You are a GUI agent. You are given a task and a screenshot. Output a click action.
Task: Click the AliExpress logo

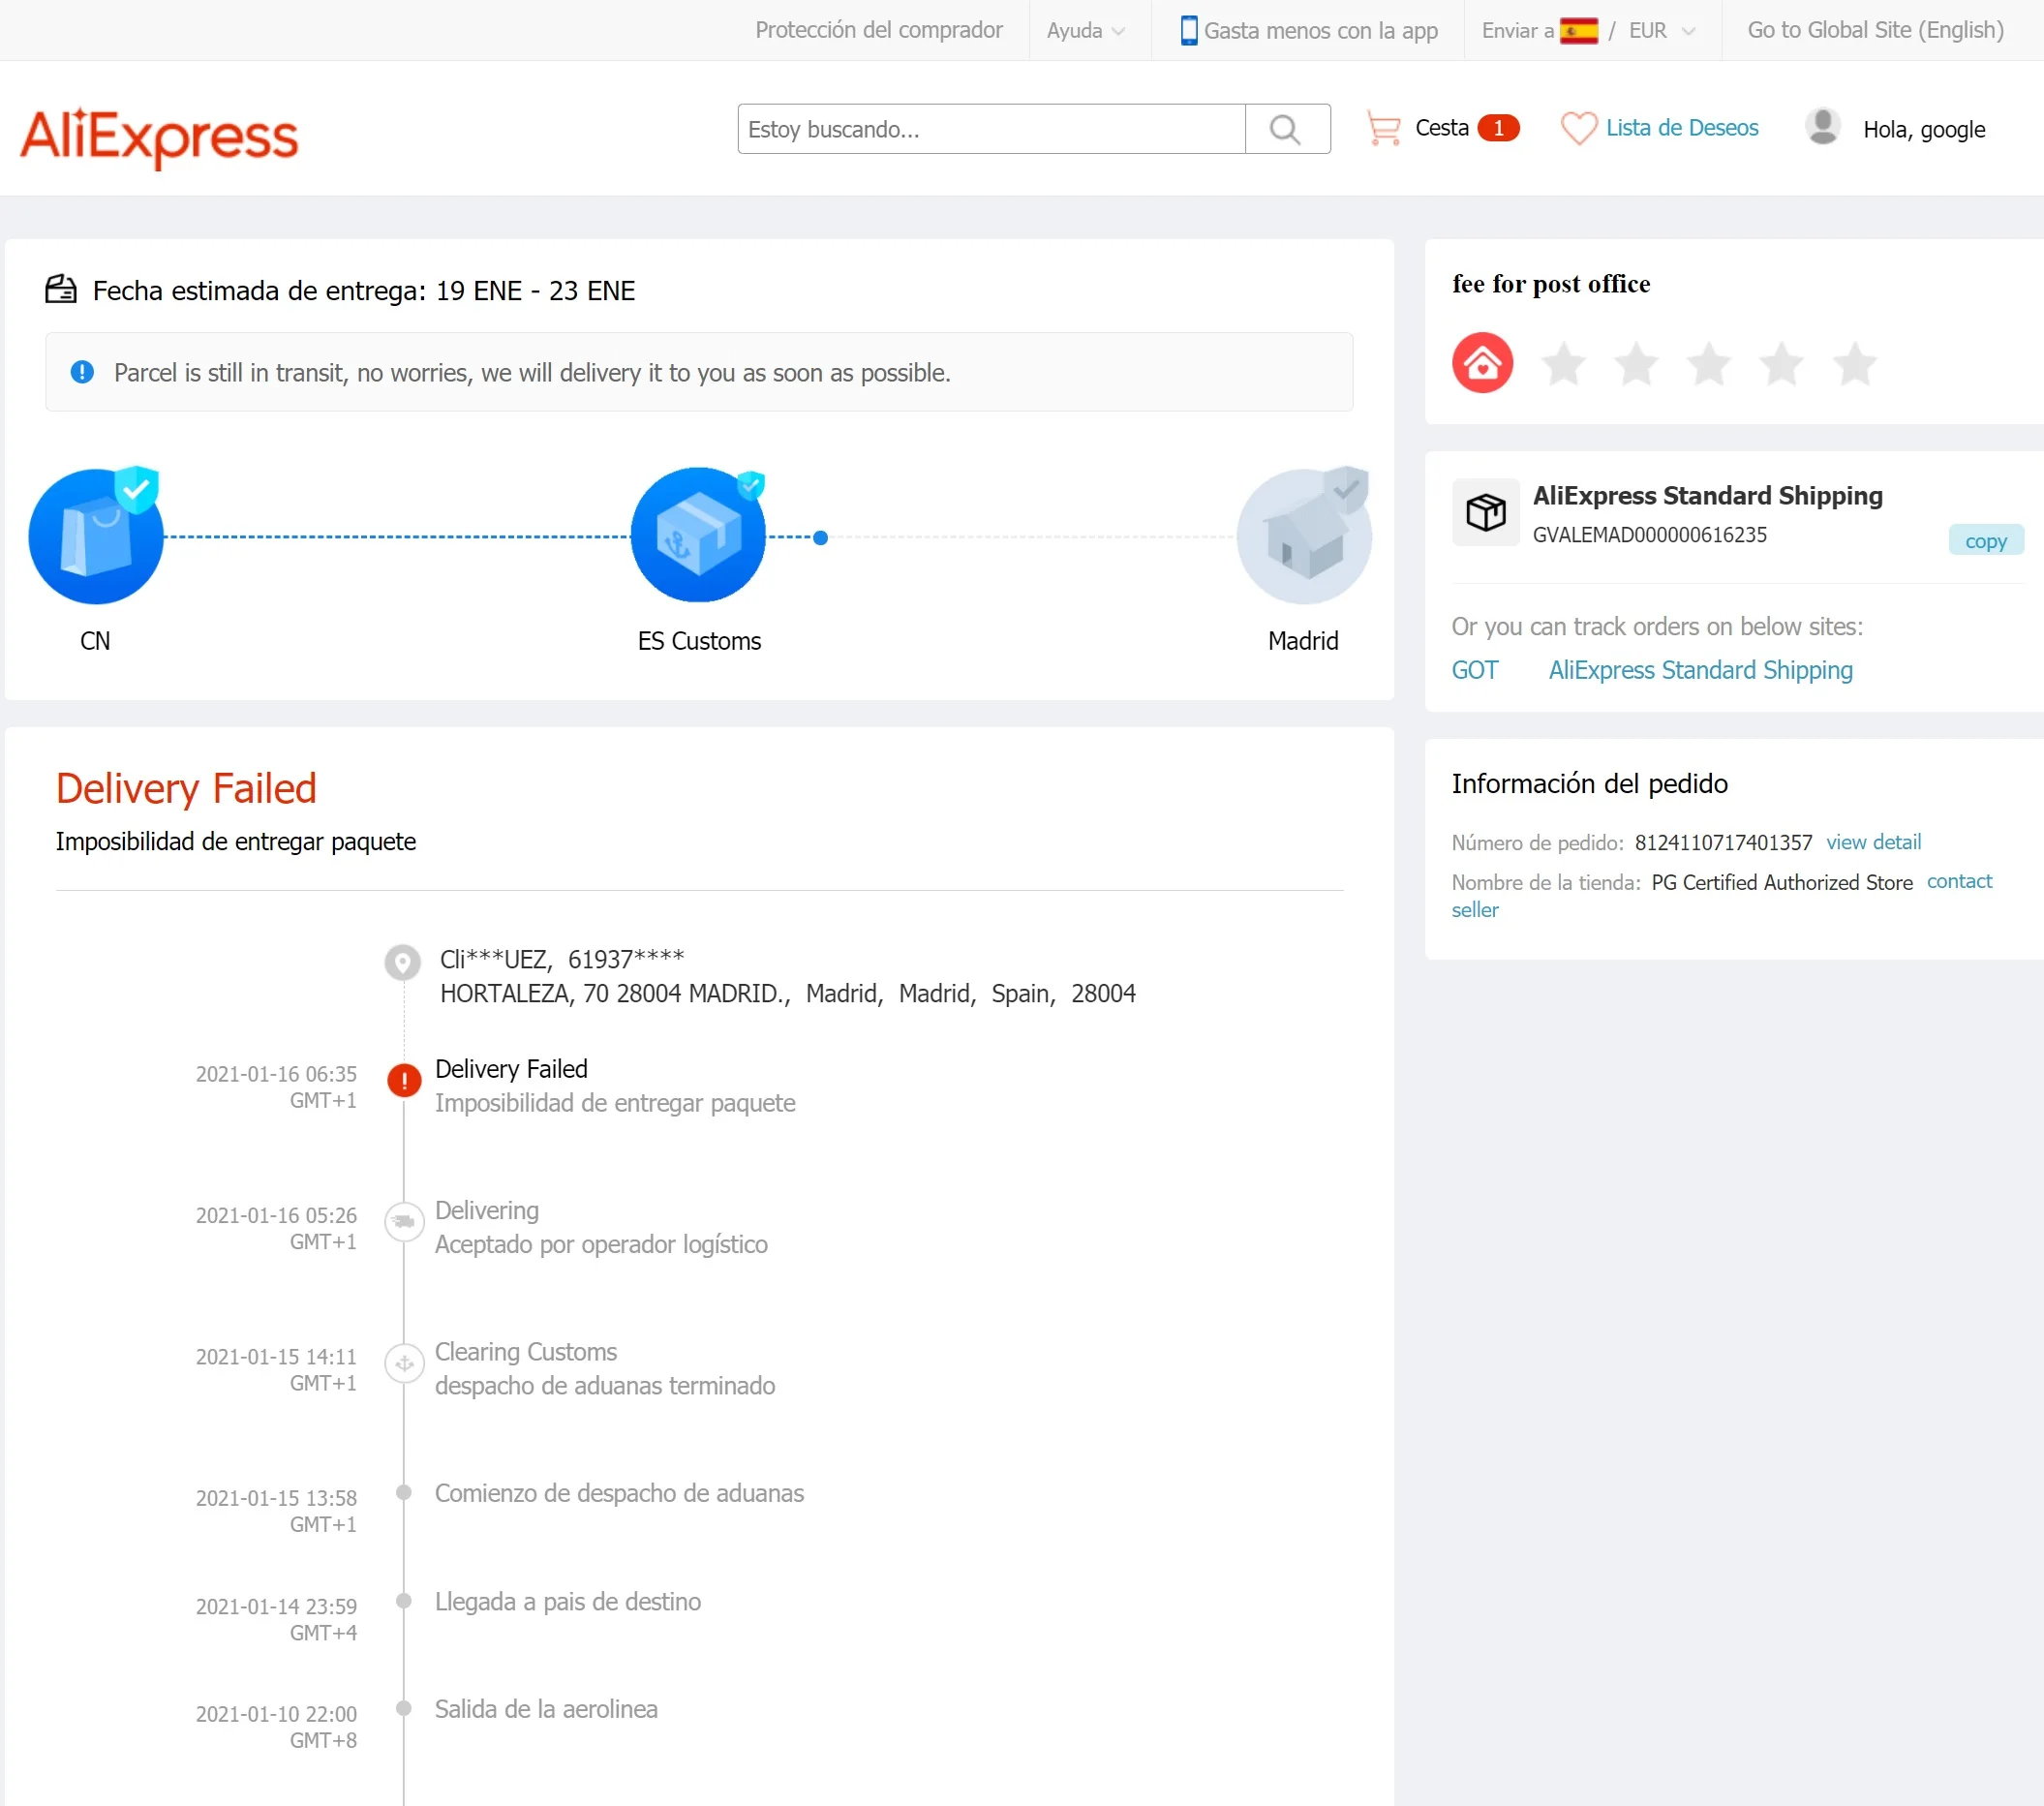[x=159, y=135]
